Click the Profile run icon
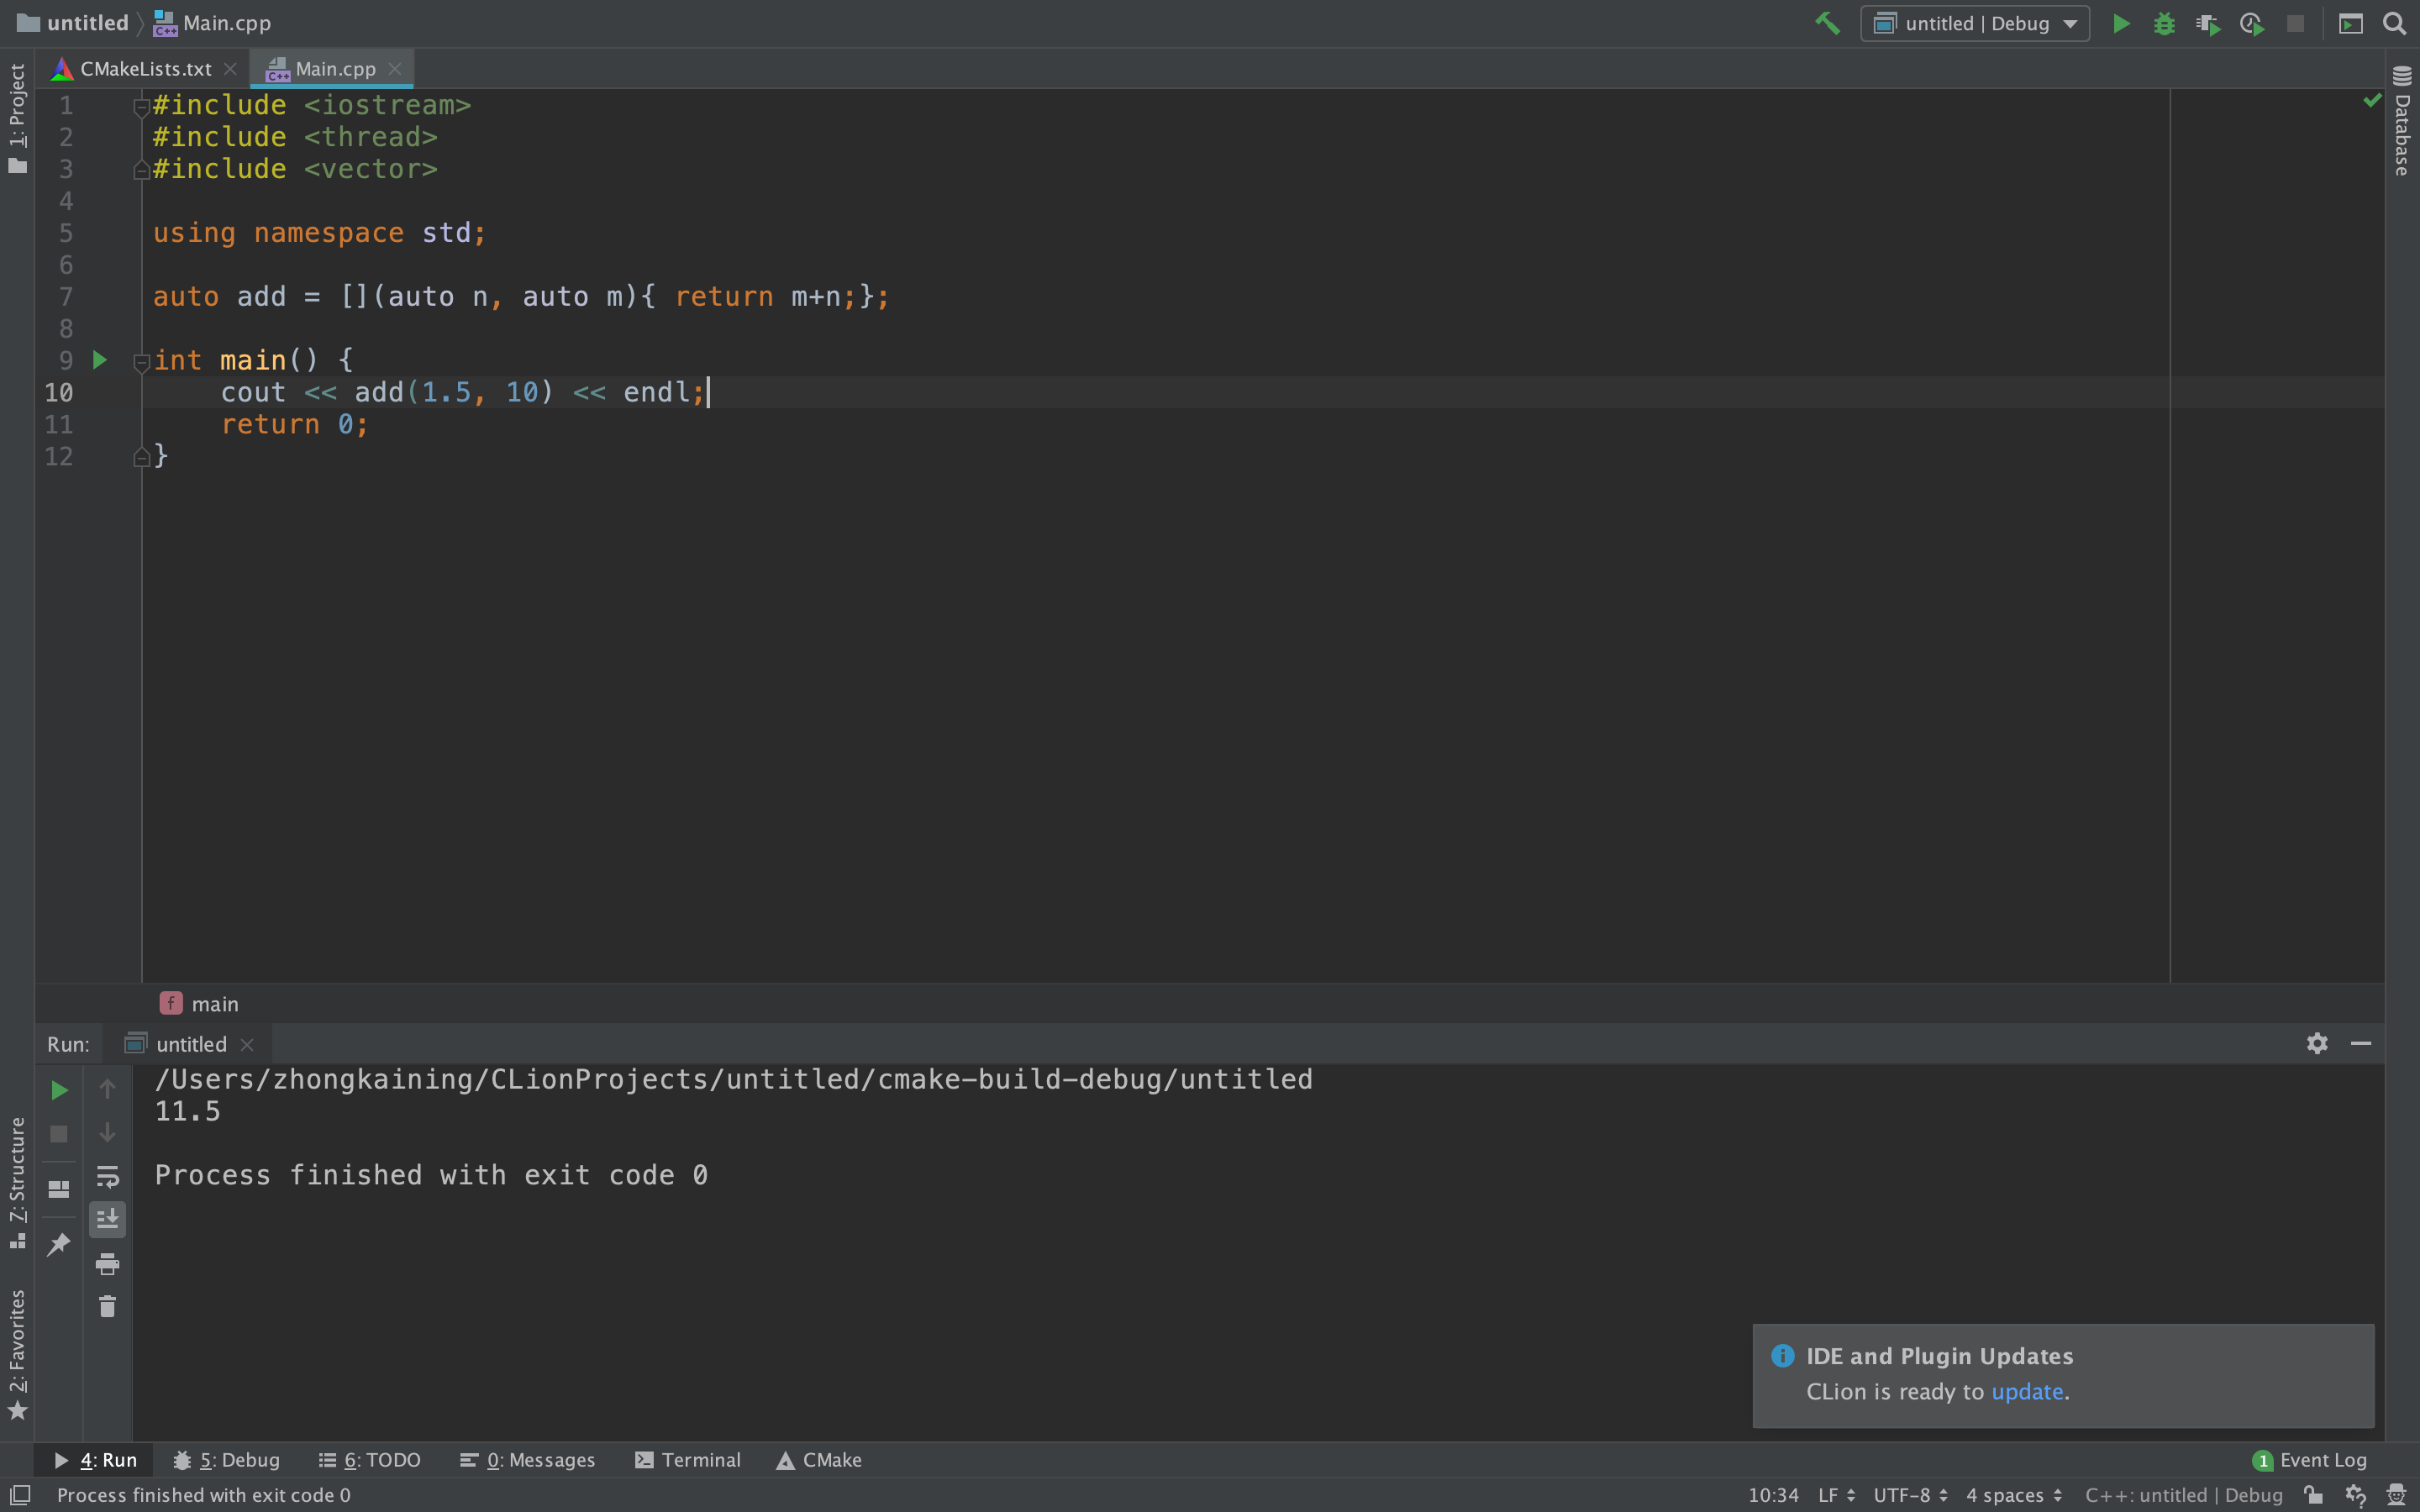Screen dimensions: 2420x1512 click(x=2252, y=23)
